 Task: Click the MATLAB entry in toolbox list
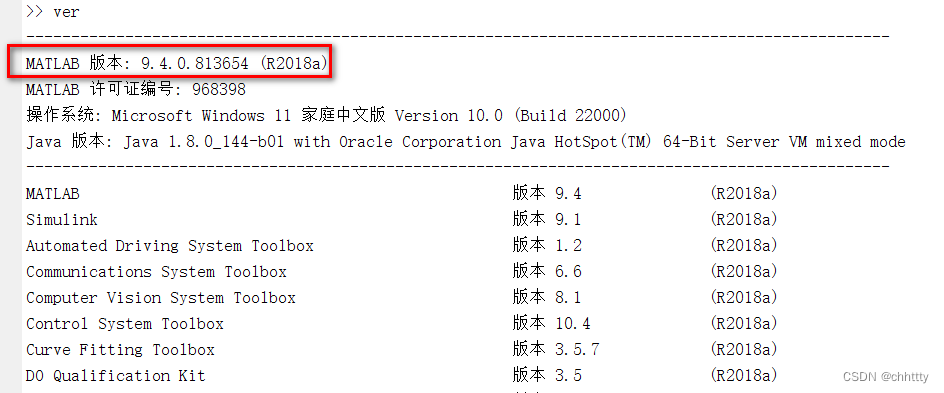pyautogui.click(x=52, y=194)
